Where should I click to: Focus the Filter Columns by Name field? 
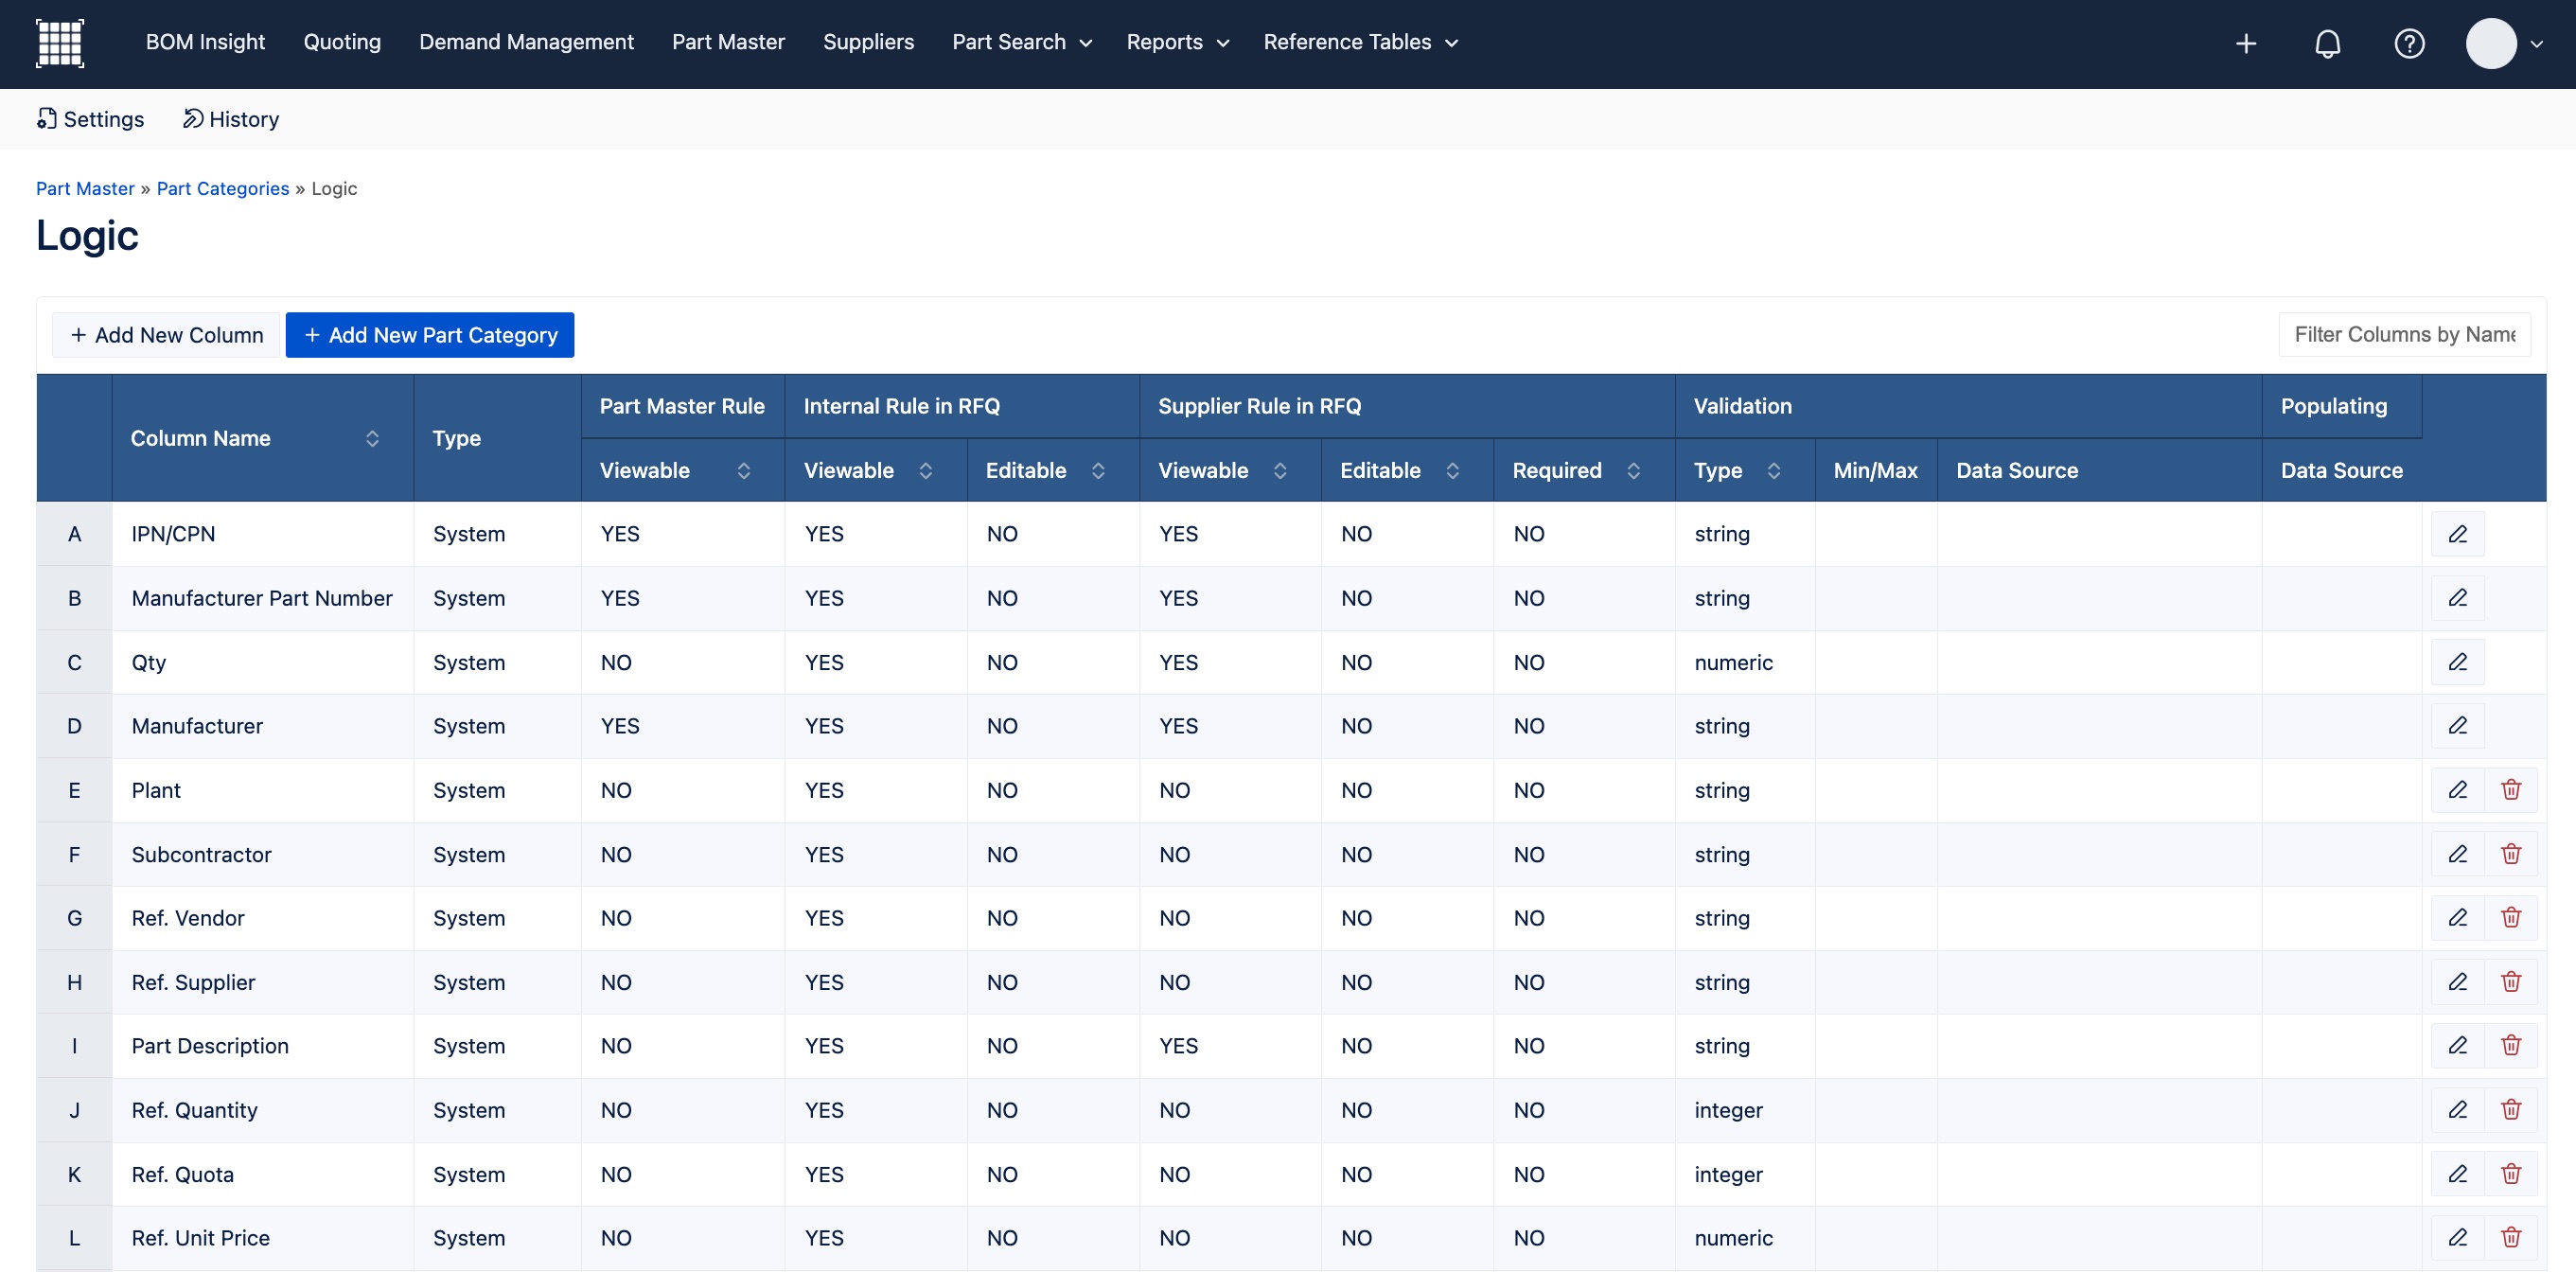[2404, 335]
